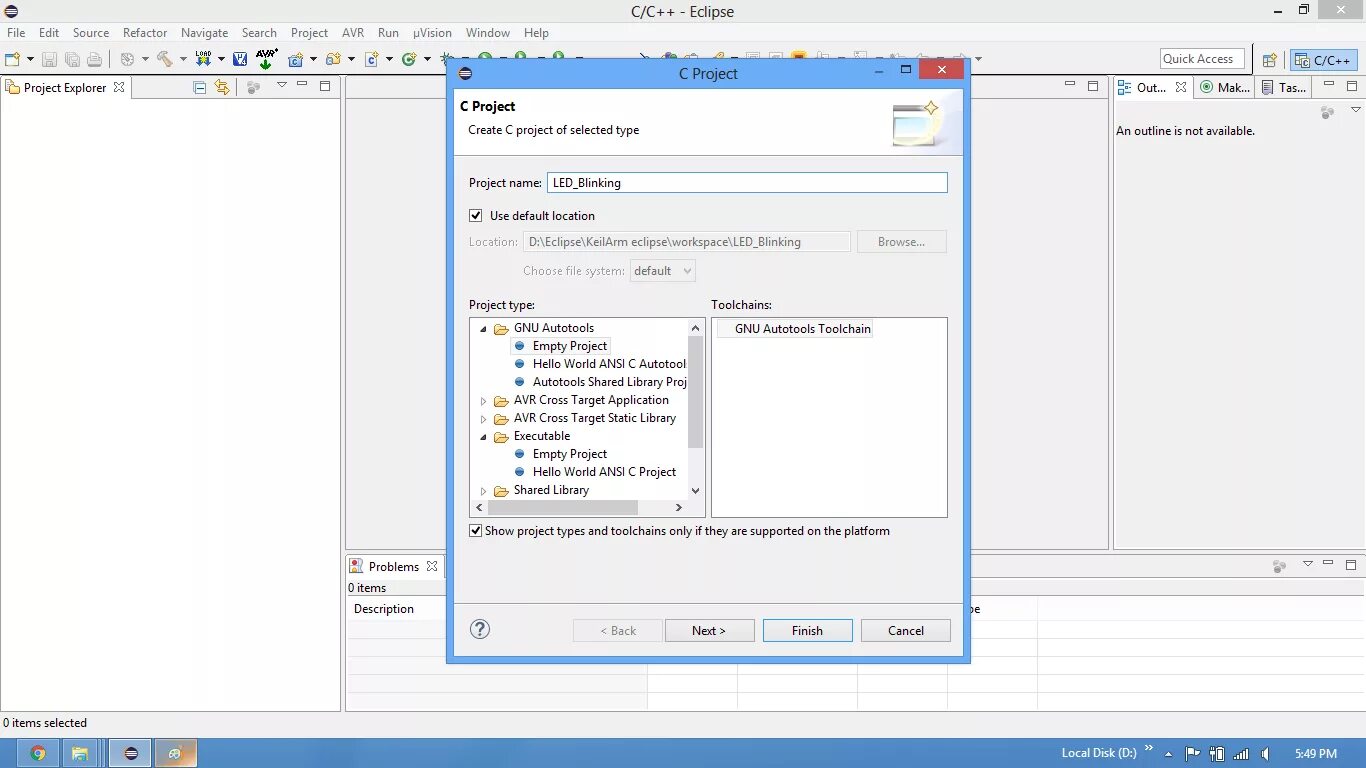
Task: Open the µVision menu
Action: click(432, 33)
